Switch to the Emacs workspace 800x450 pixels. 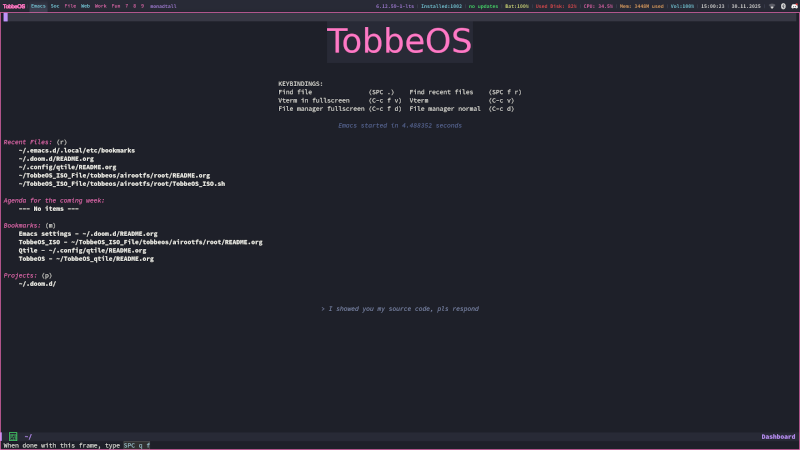(x=38, y=6)
